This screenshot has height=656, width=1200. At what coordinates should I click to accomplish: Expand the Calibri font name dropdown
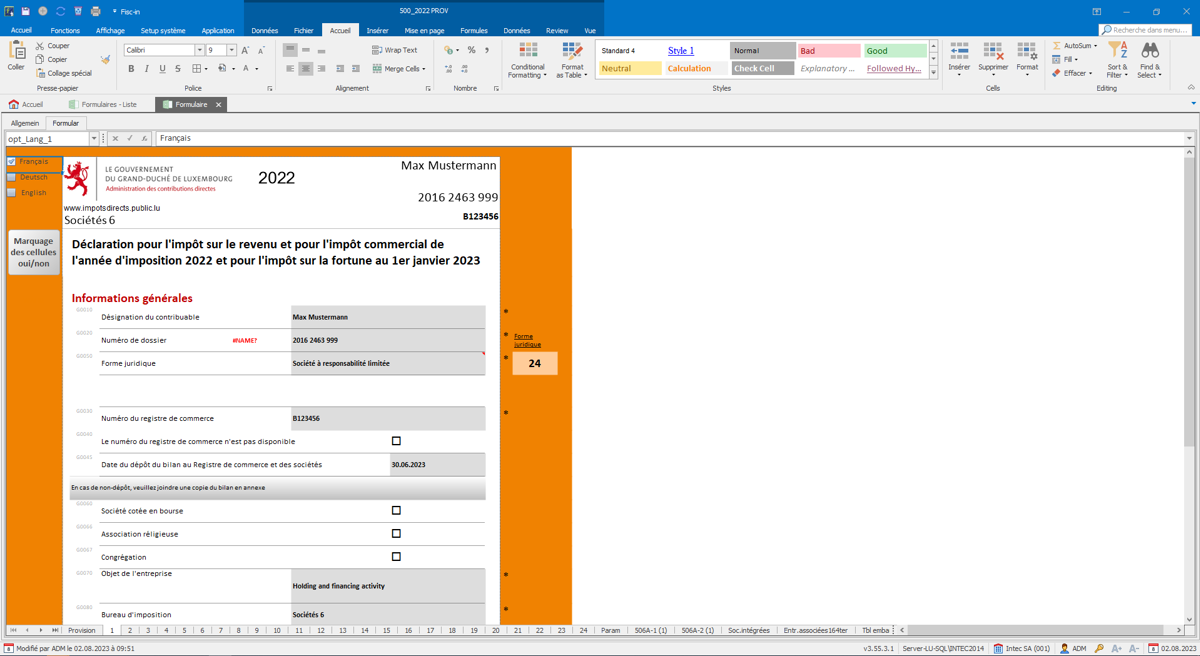coord(199,50)
